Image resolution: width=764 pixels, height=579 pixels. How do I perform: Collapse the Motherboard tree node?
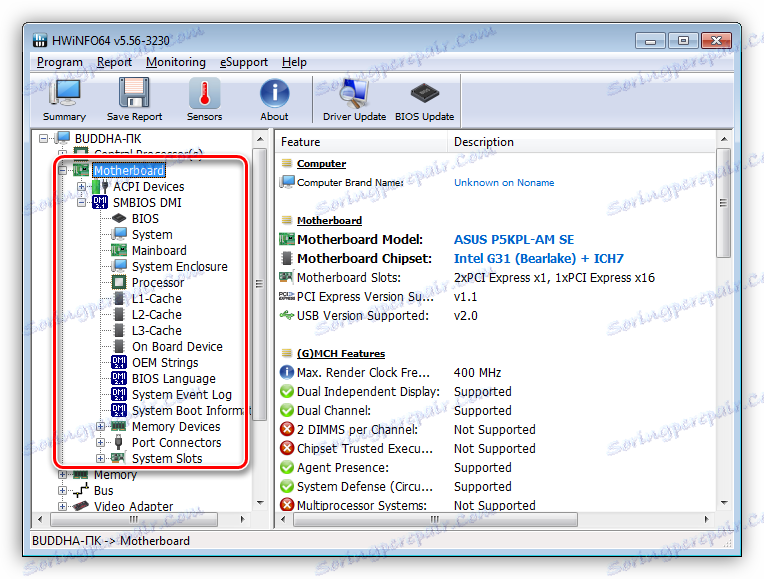pos(62,171)
